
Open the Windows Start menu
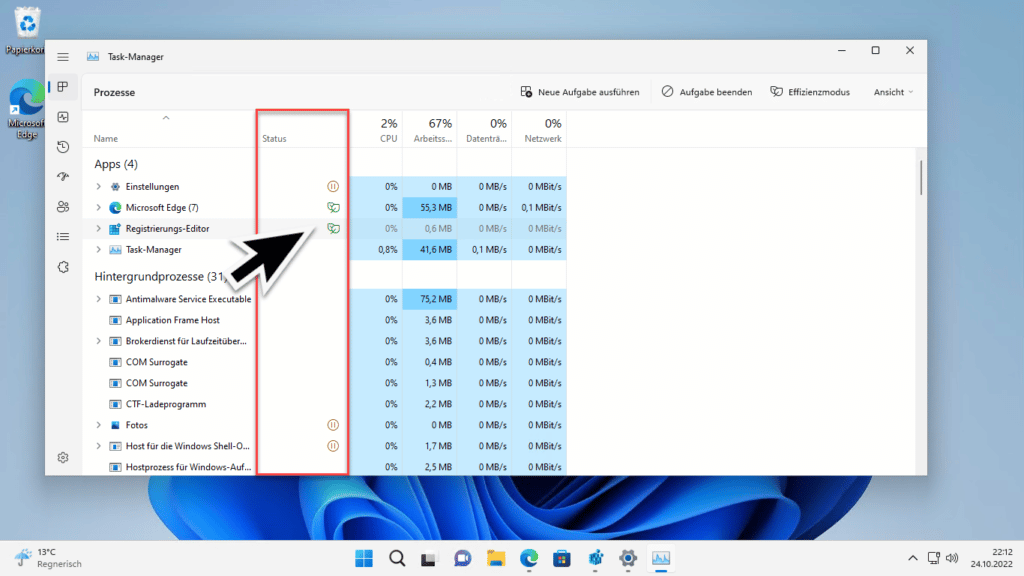point(364,558)
